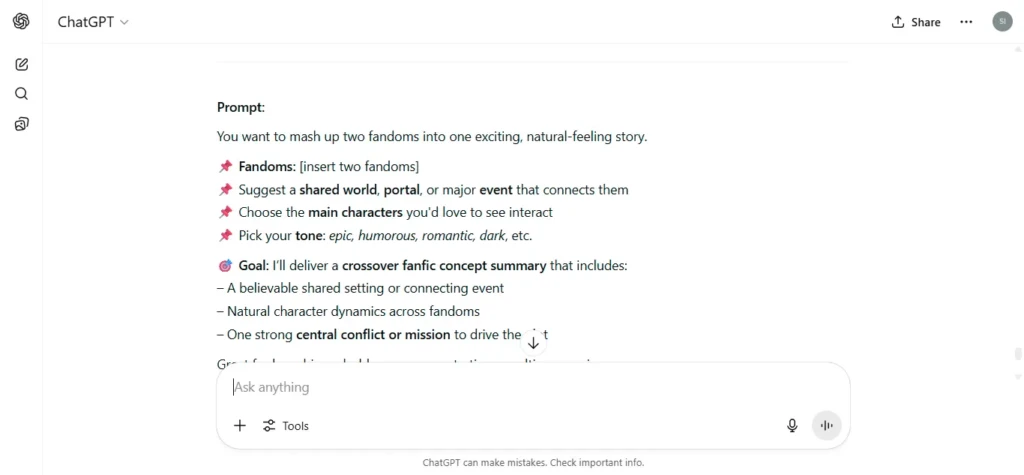Expand the ChatGPT model selector dropdown
Image resolution: width=1024 pixels, height=475 pixels.
pyautogui.click(x=93, y=22)
